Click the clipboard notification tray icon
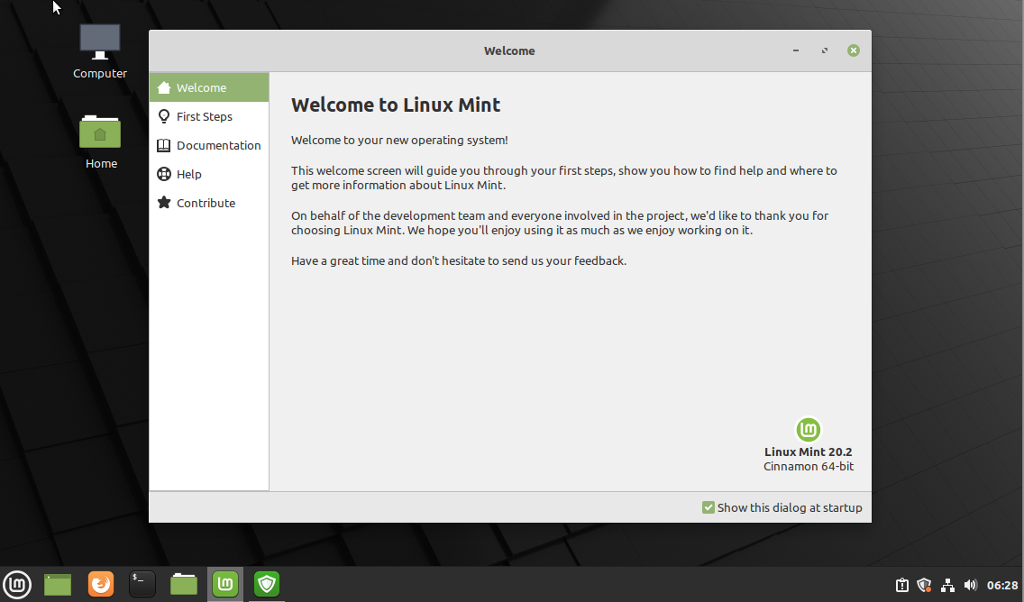The height and width of the screenshot is (602, 1024). [902, 585]
